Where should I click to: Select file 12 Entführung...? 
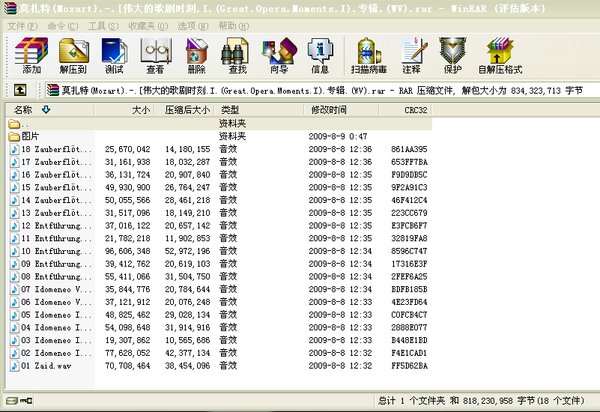tap(57, 226)
